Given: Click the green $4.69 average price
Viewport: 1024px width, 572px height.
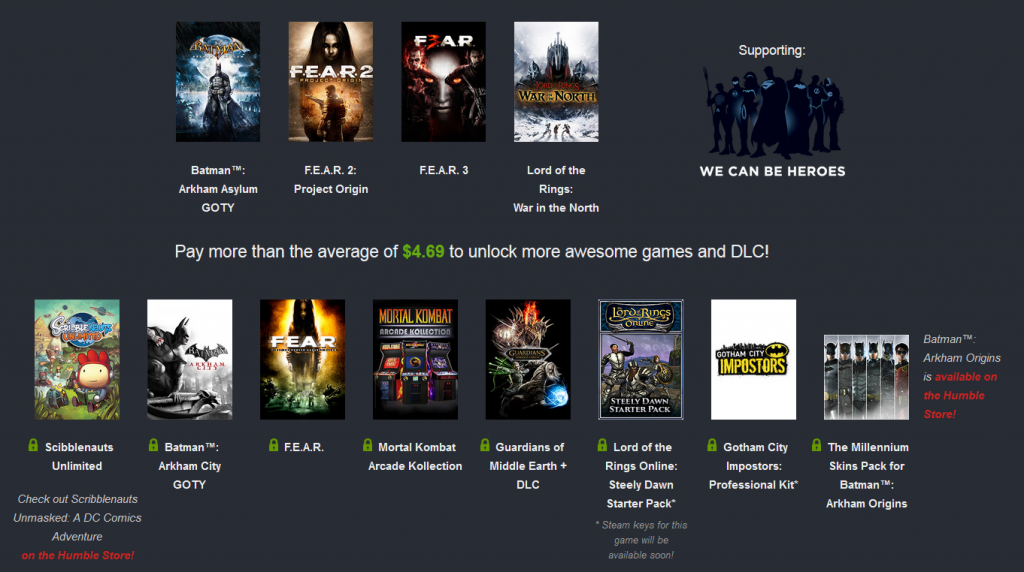Looking at the screenshot, I should tap(423, 252).
